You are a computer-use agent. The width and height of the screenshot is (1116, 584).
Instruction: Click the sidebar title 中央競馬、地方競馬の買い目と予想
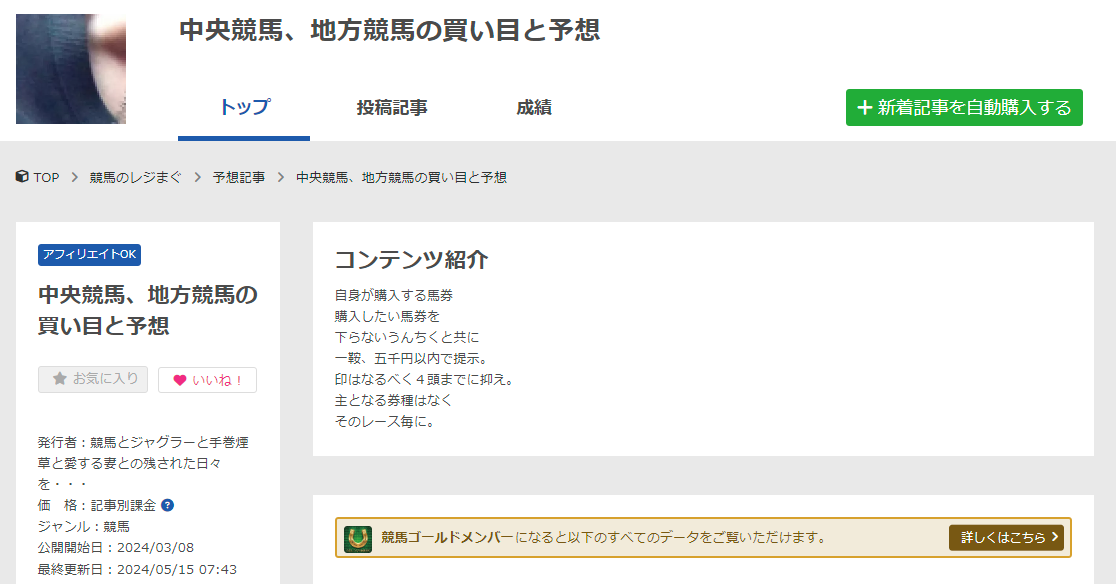coord(148,310)
